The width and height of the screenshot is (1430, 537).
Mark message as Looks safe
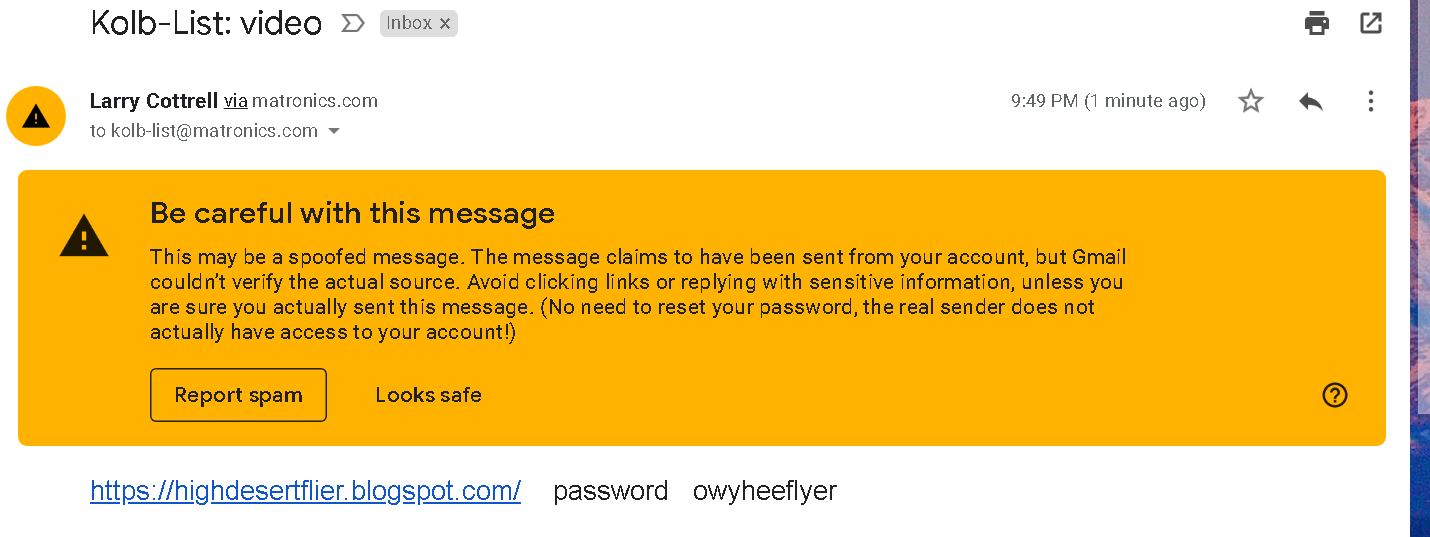click(x=428, y=395)
